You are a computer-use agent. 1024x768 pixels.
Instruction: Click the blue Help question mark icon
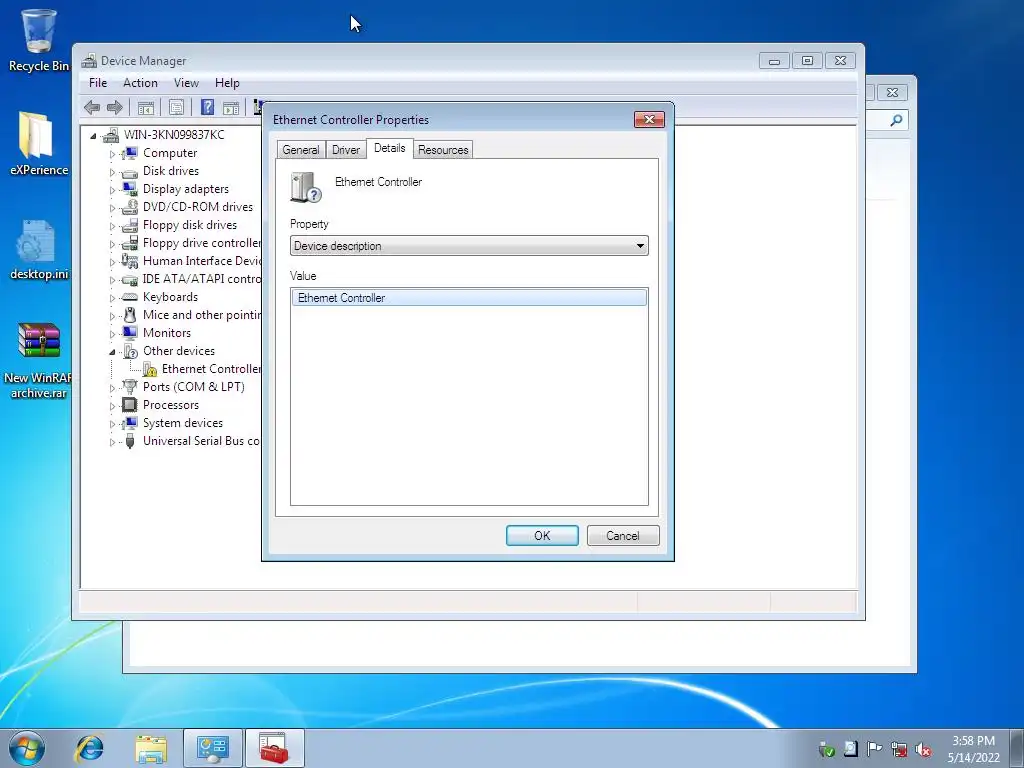coord(207,107)
